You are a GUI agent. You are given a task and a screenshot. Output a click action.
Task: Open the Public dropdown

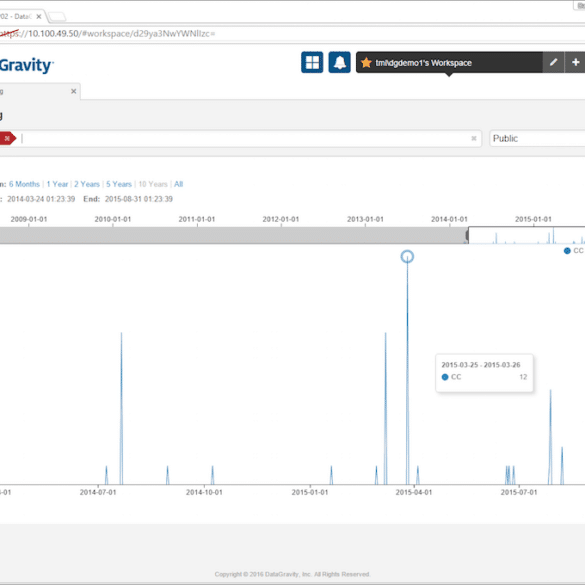point(537,138)
